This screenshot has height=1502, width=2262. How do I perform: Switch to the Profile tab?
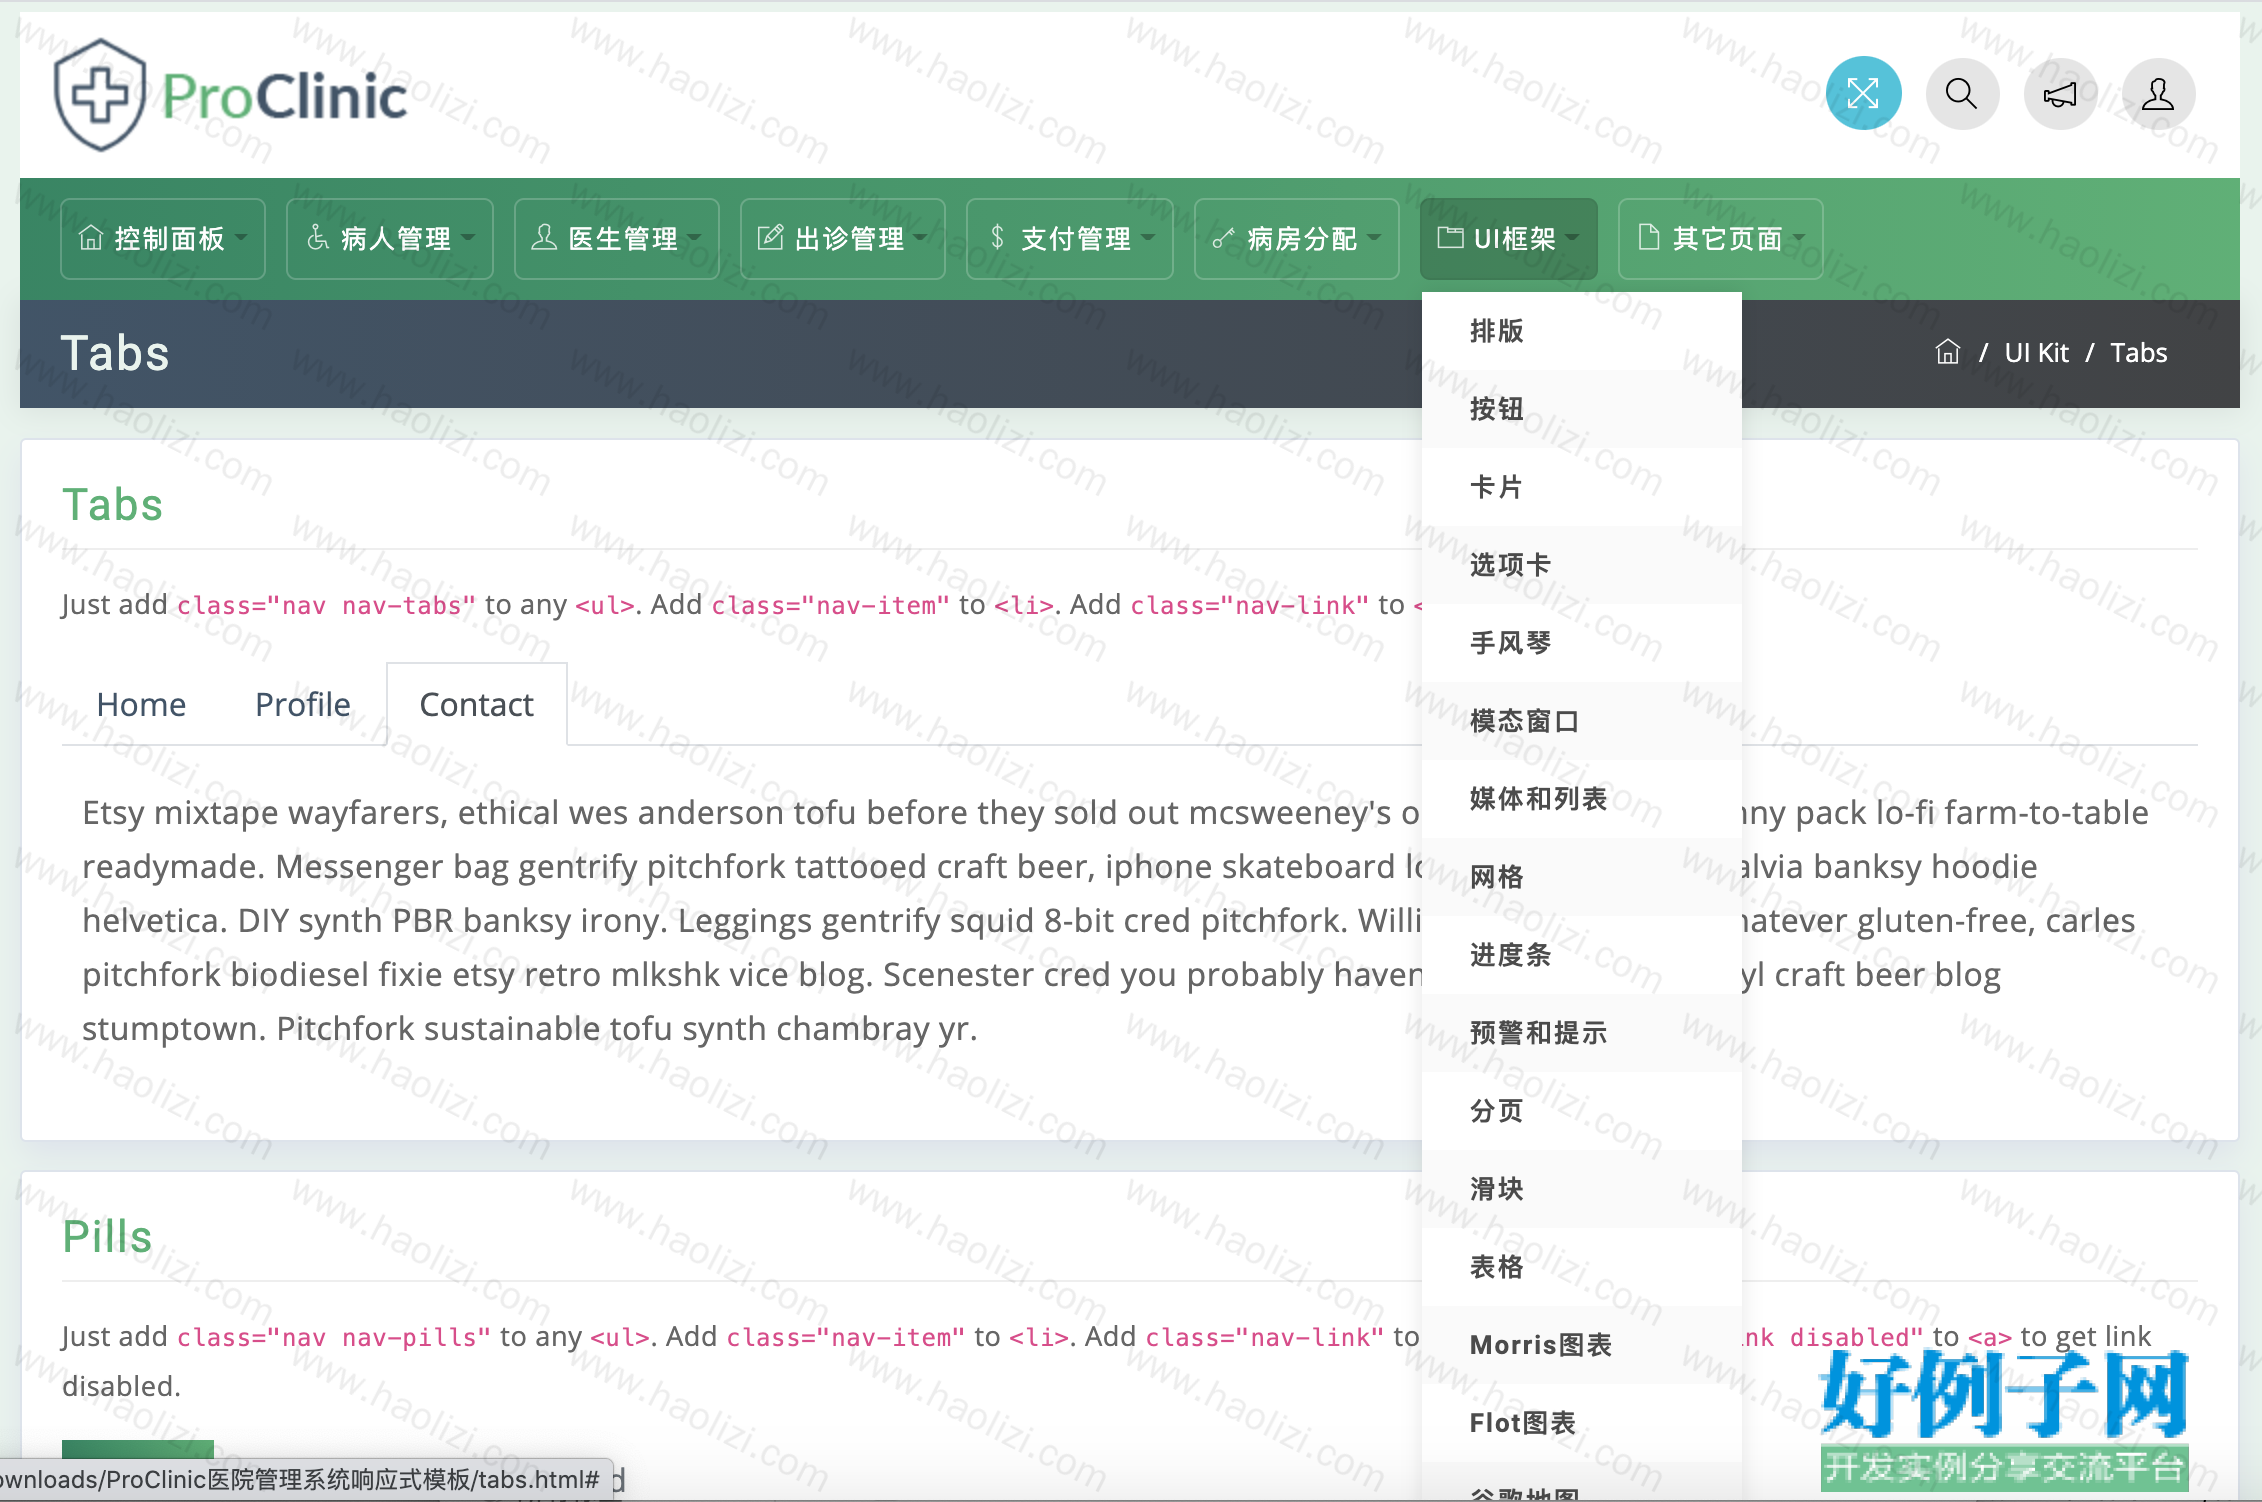303,705
